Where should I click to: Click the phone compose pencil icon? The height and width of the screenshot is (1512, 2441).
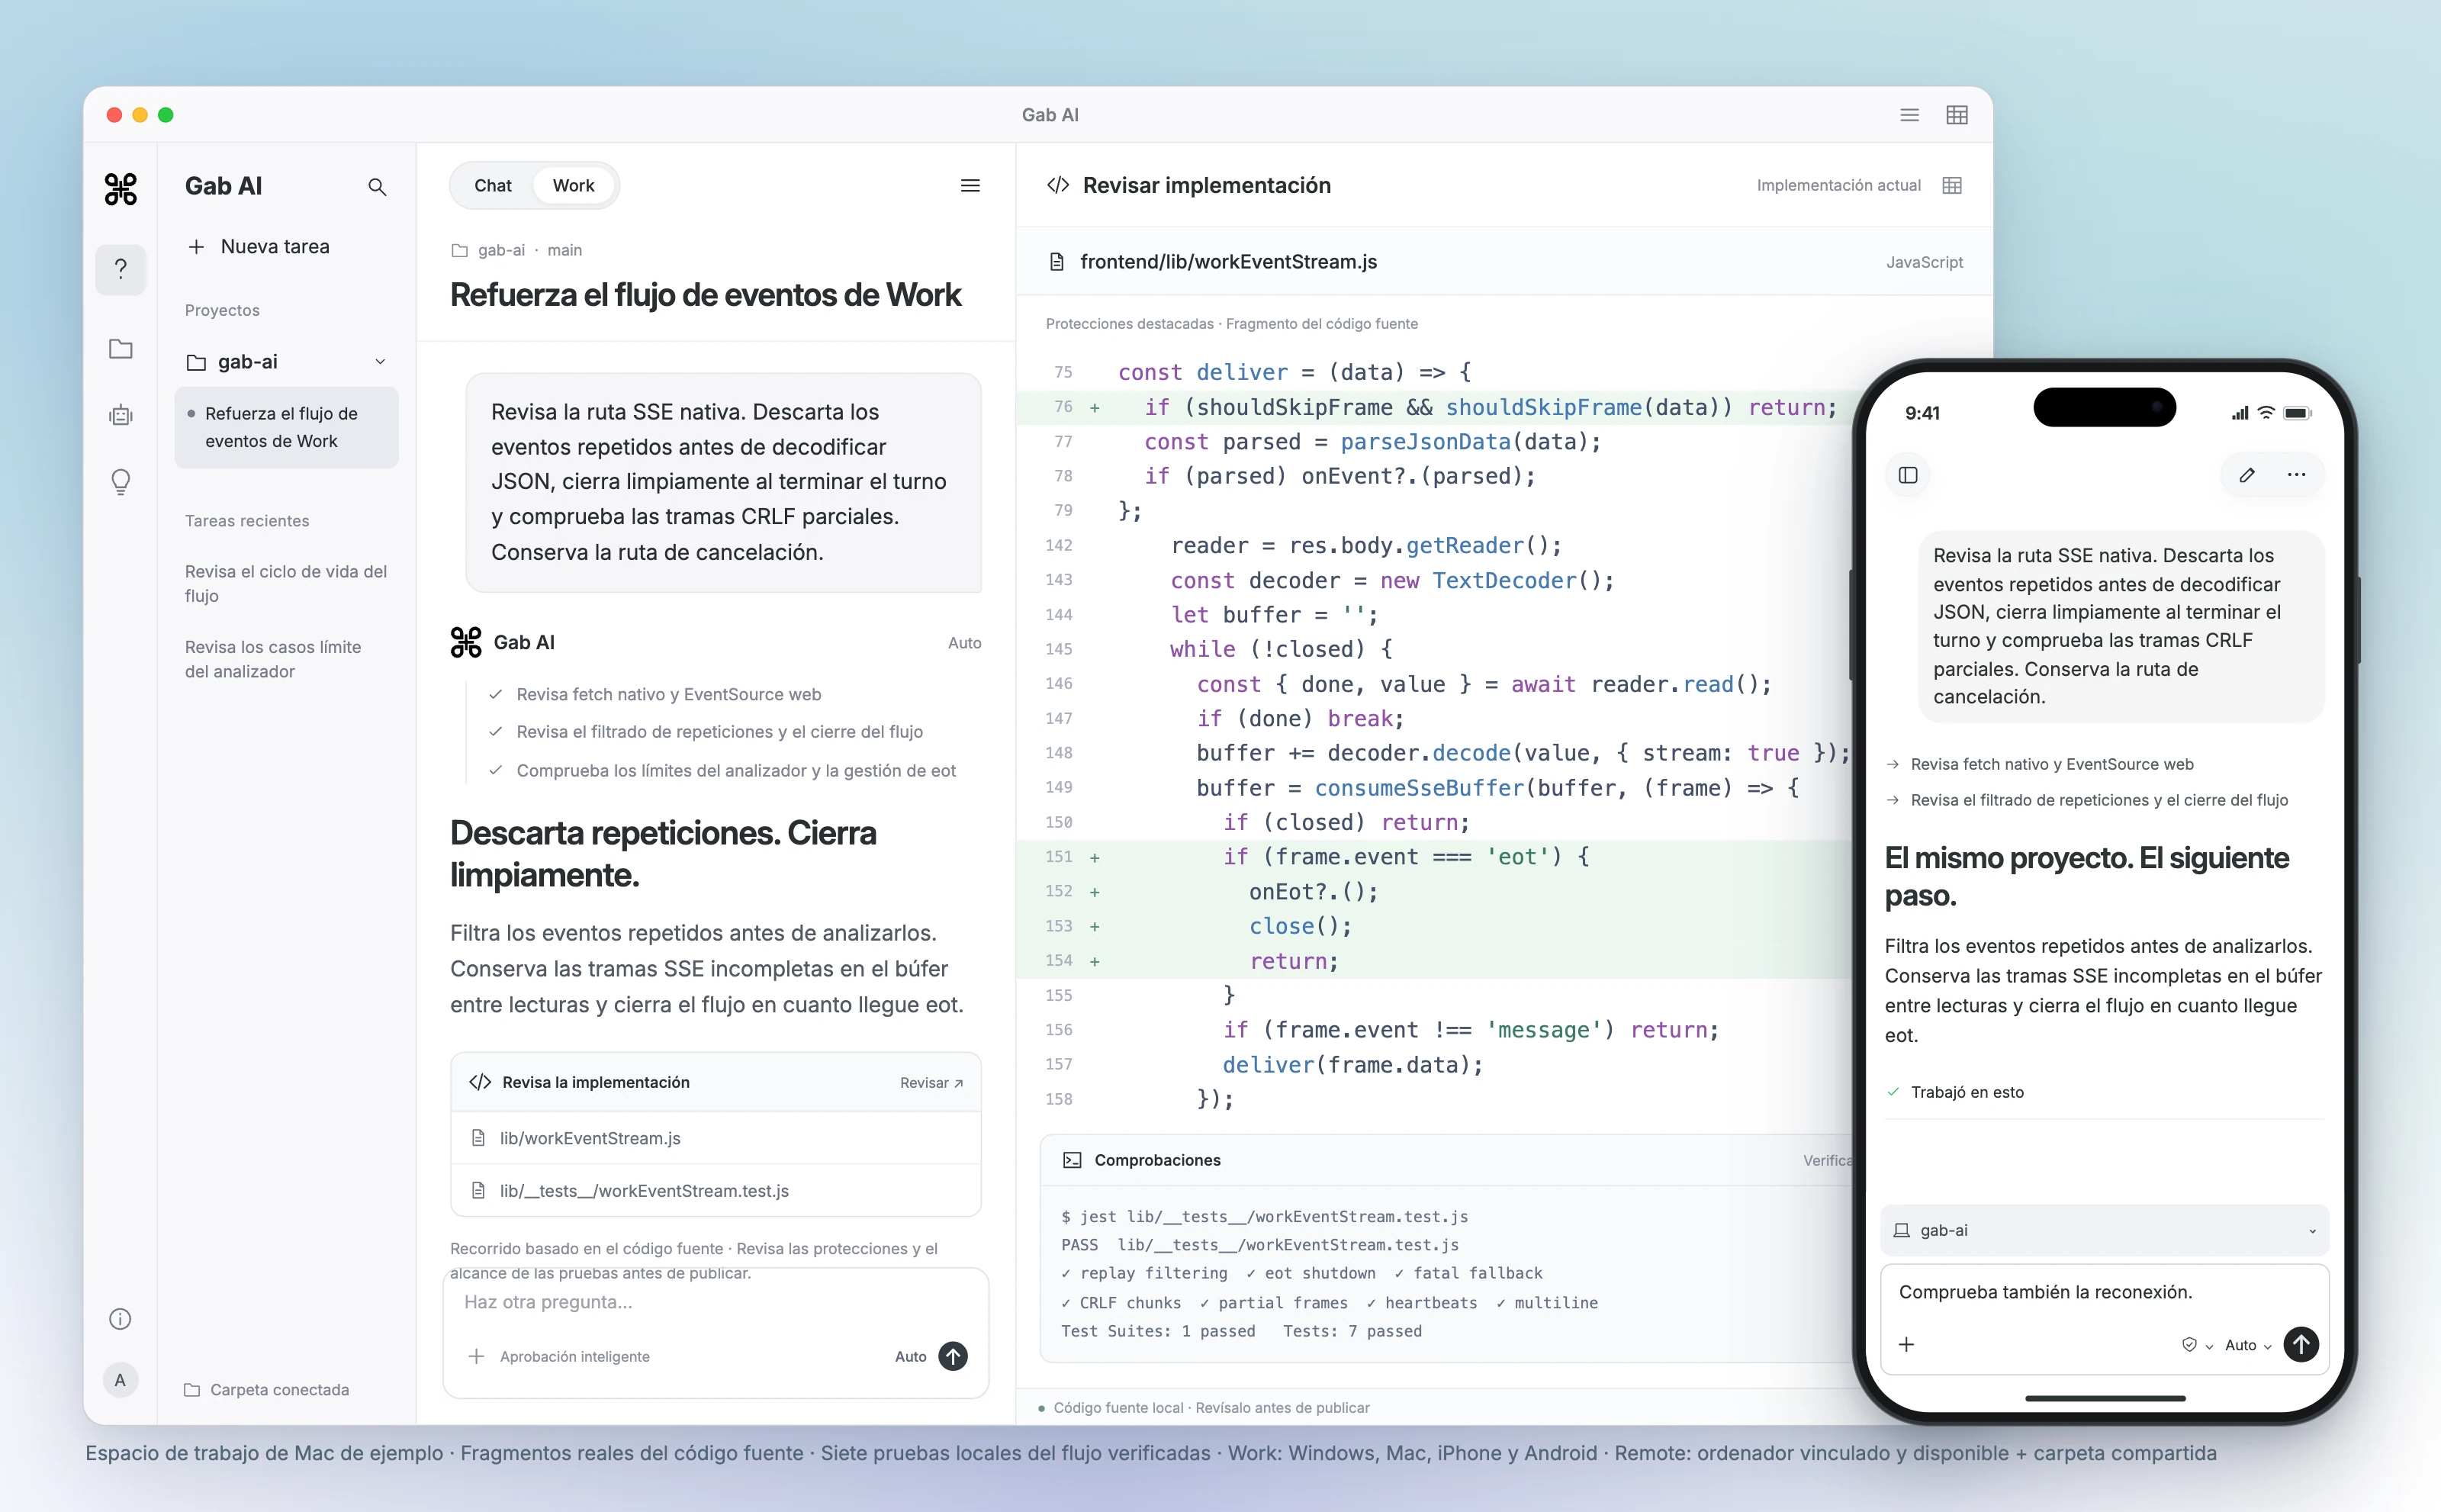coord(2247,475)
